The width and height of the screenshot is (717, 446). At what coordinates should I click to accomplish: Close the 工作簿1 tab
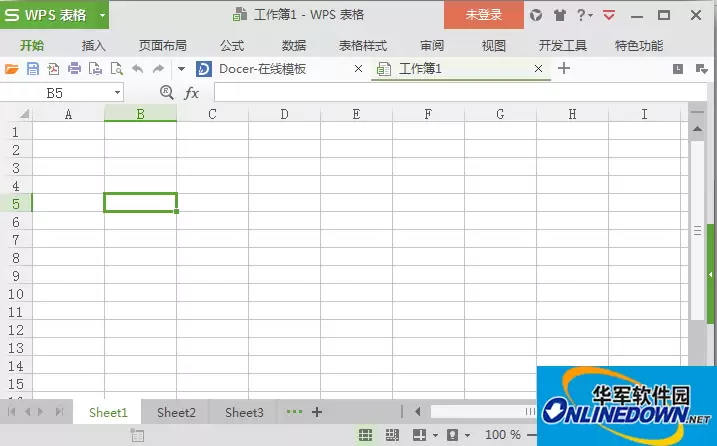[x=538, y=69]
